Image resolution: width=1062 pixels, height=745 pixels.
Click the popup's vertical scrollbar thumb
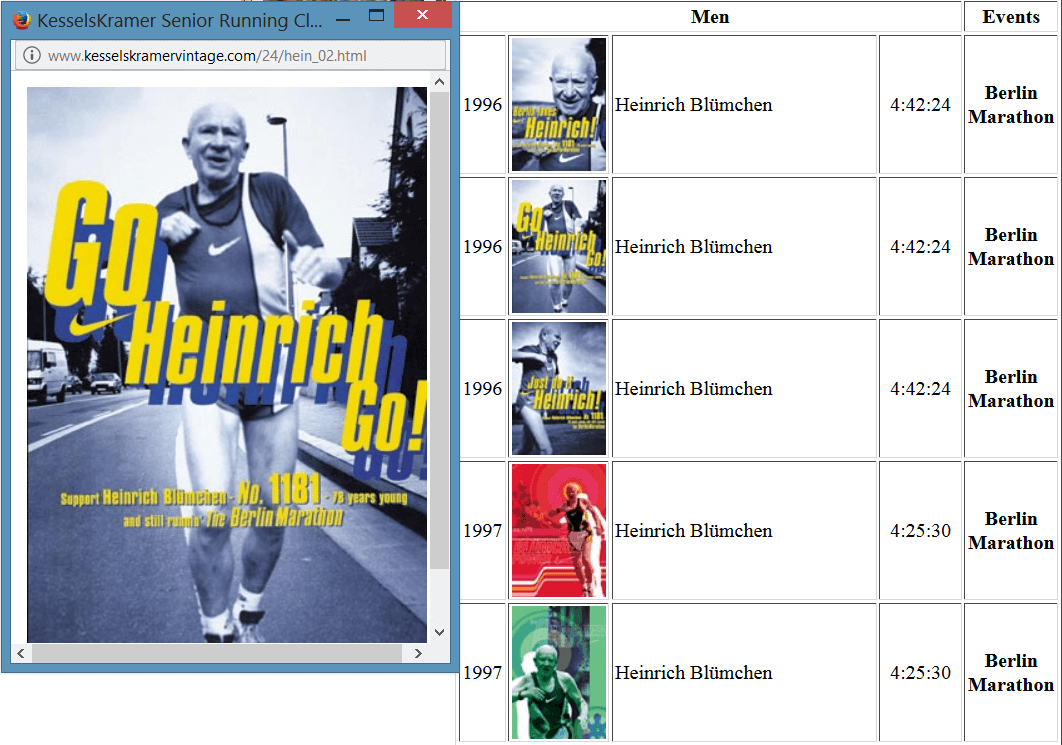pyautogui.click(x=439, y=331)
